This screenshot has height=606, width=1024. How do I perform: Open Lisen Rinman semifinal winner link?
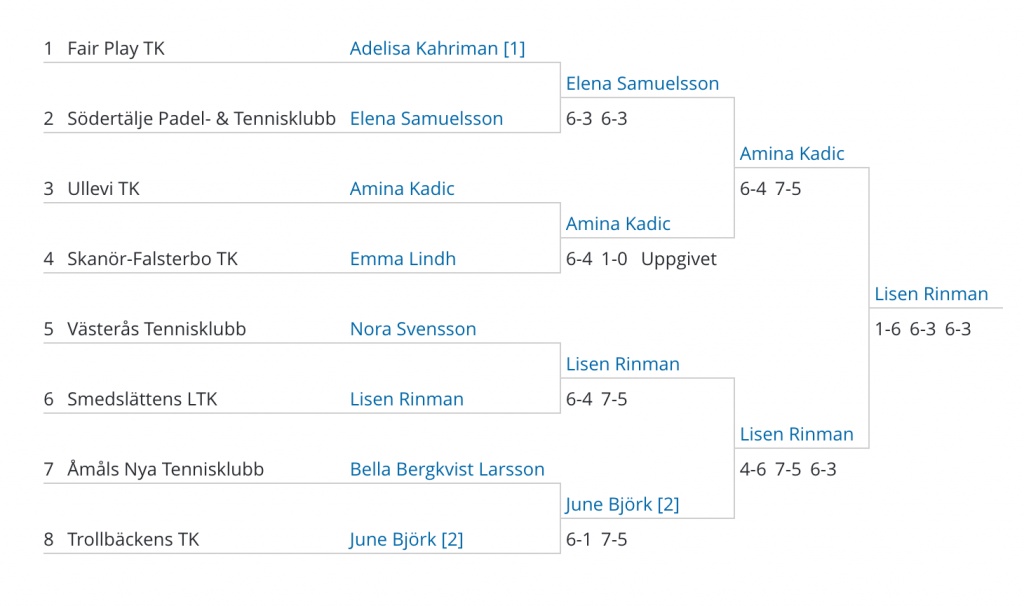pyautogui.click(x=796, y=434)
